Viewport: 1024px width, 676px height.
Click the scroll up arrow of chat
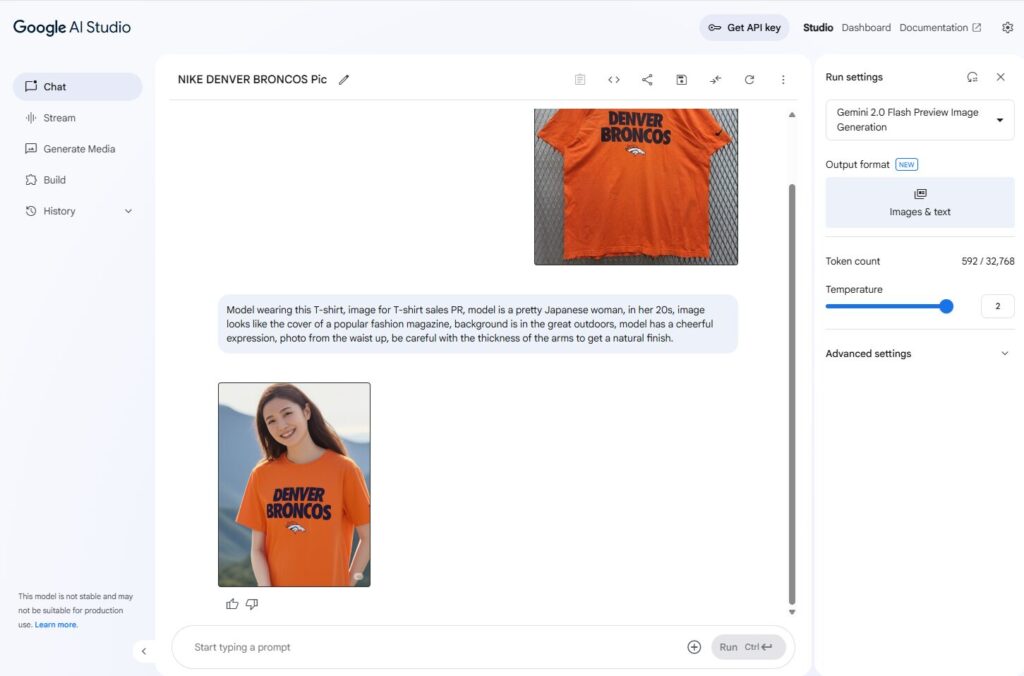792,115
